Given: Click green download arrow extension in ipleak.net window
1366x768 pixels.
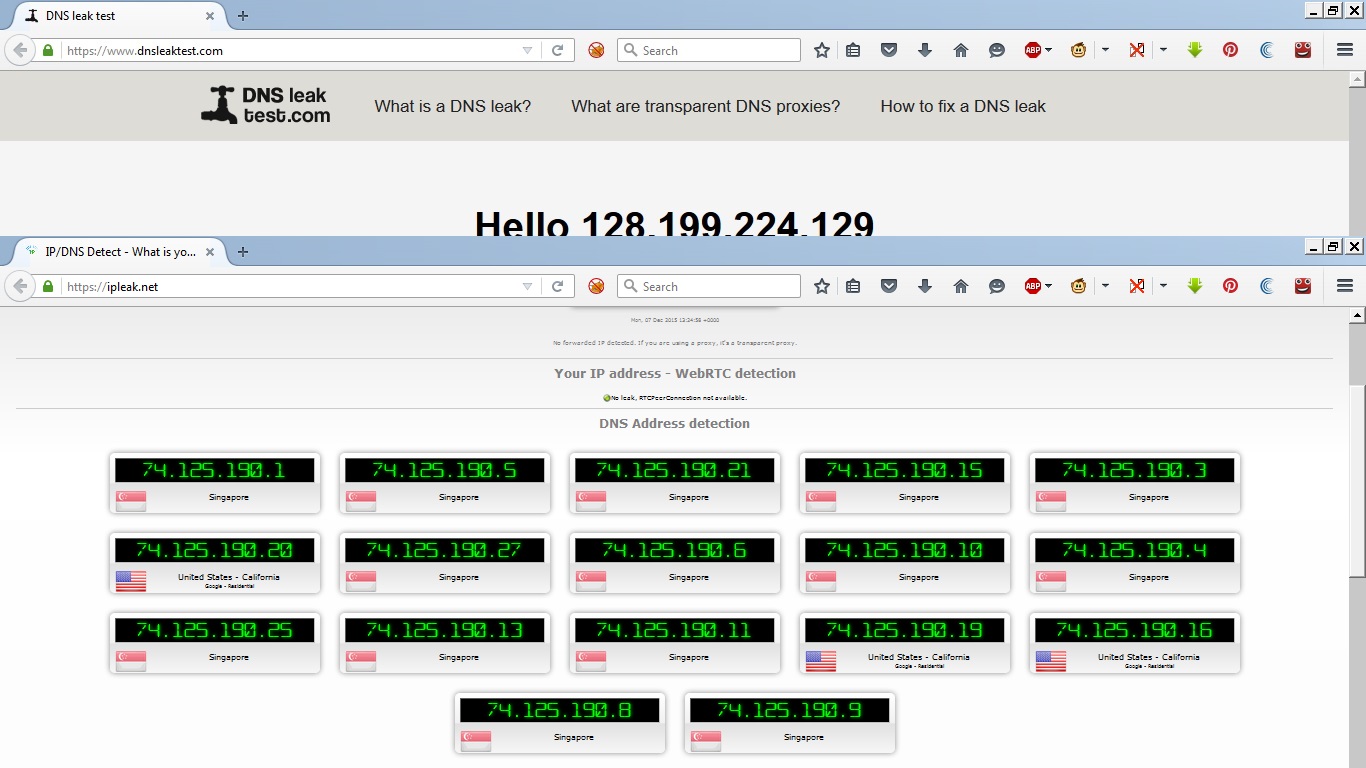Looking at the screenshot, I should [x=1194, y=286].
